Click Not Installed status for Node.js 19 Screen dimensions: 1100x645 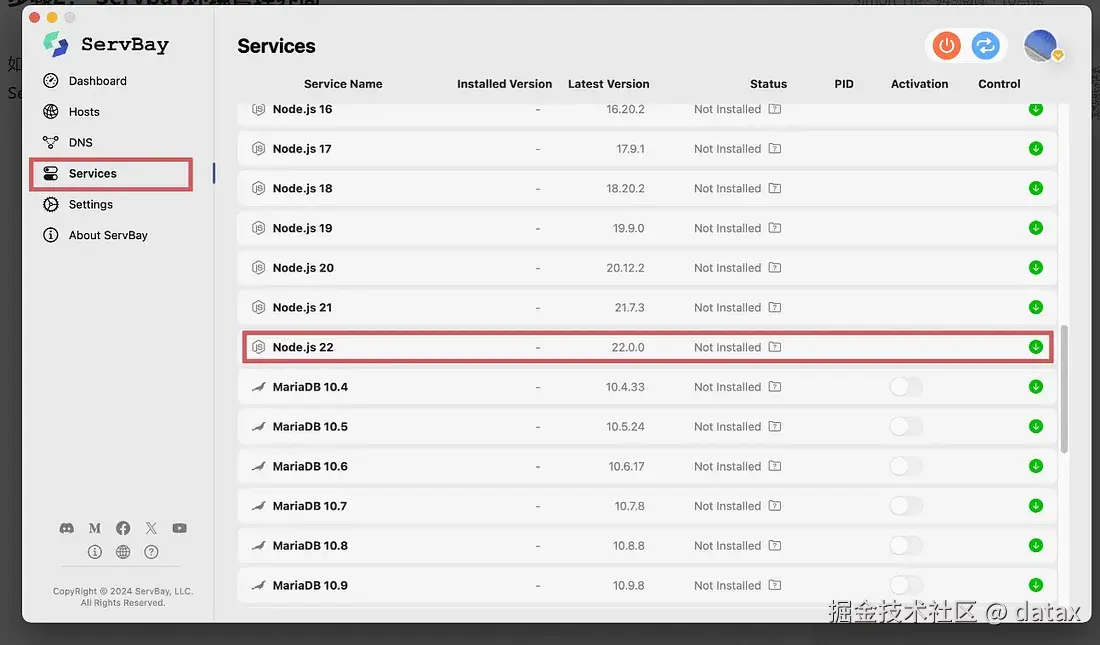pyautogui.click(x=727, y=228)
